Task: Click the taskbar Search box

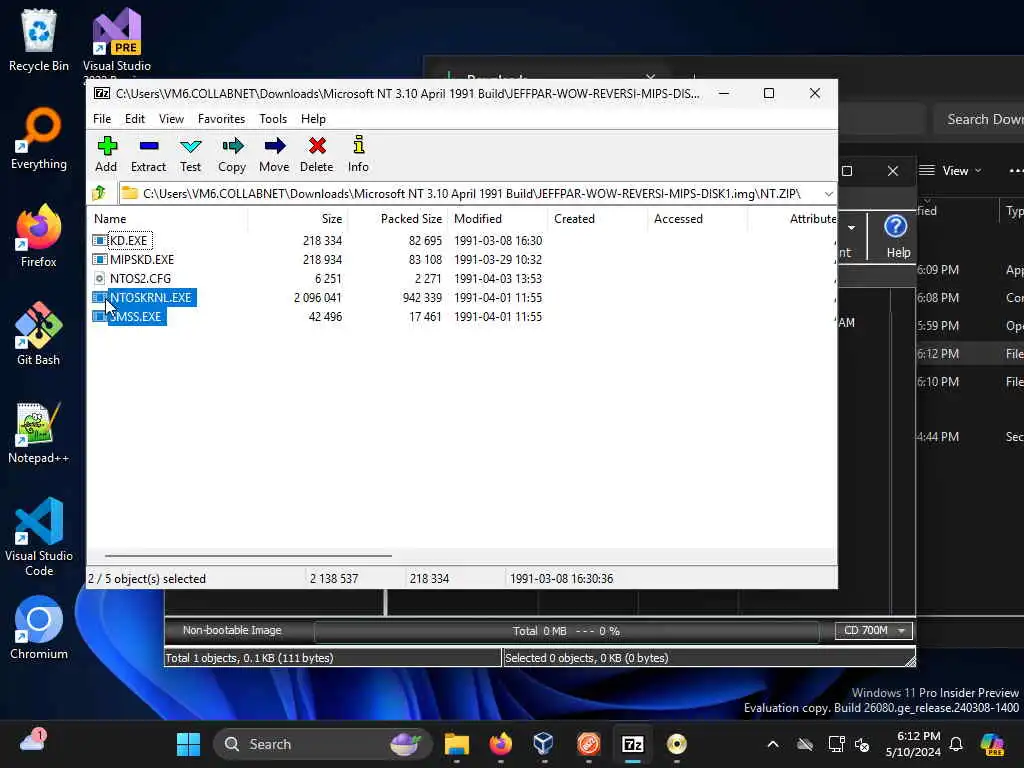Action: pos(323,744)
